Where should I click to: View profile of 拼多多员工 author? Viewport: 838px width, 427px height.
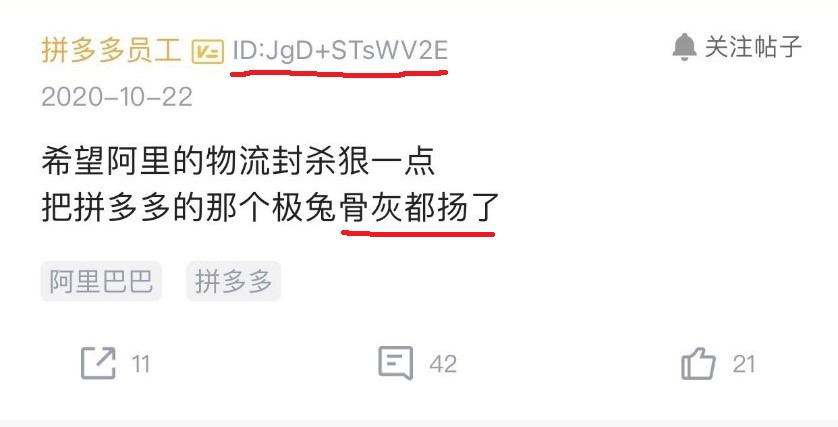pyautogui.click(x=111, y=51)
